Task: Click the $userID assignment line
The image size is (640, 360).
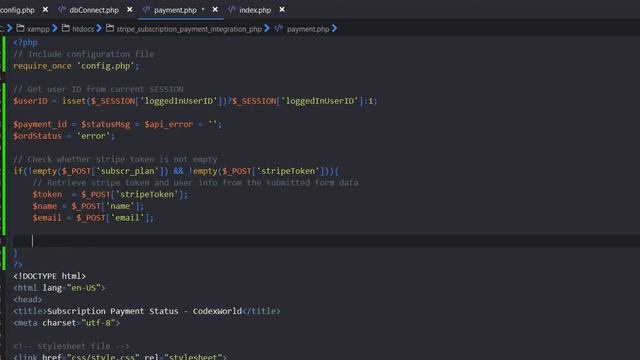Action: click(x=195, y=101)
